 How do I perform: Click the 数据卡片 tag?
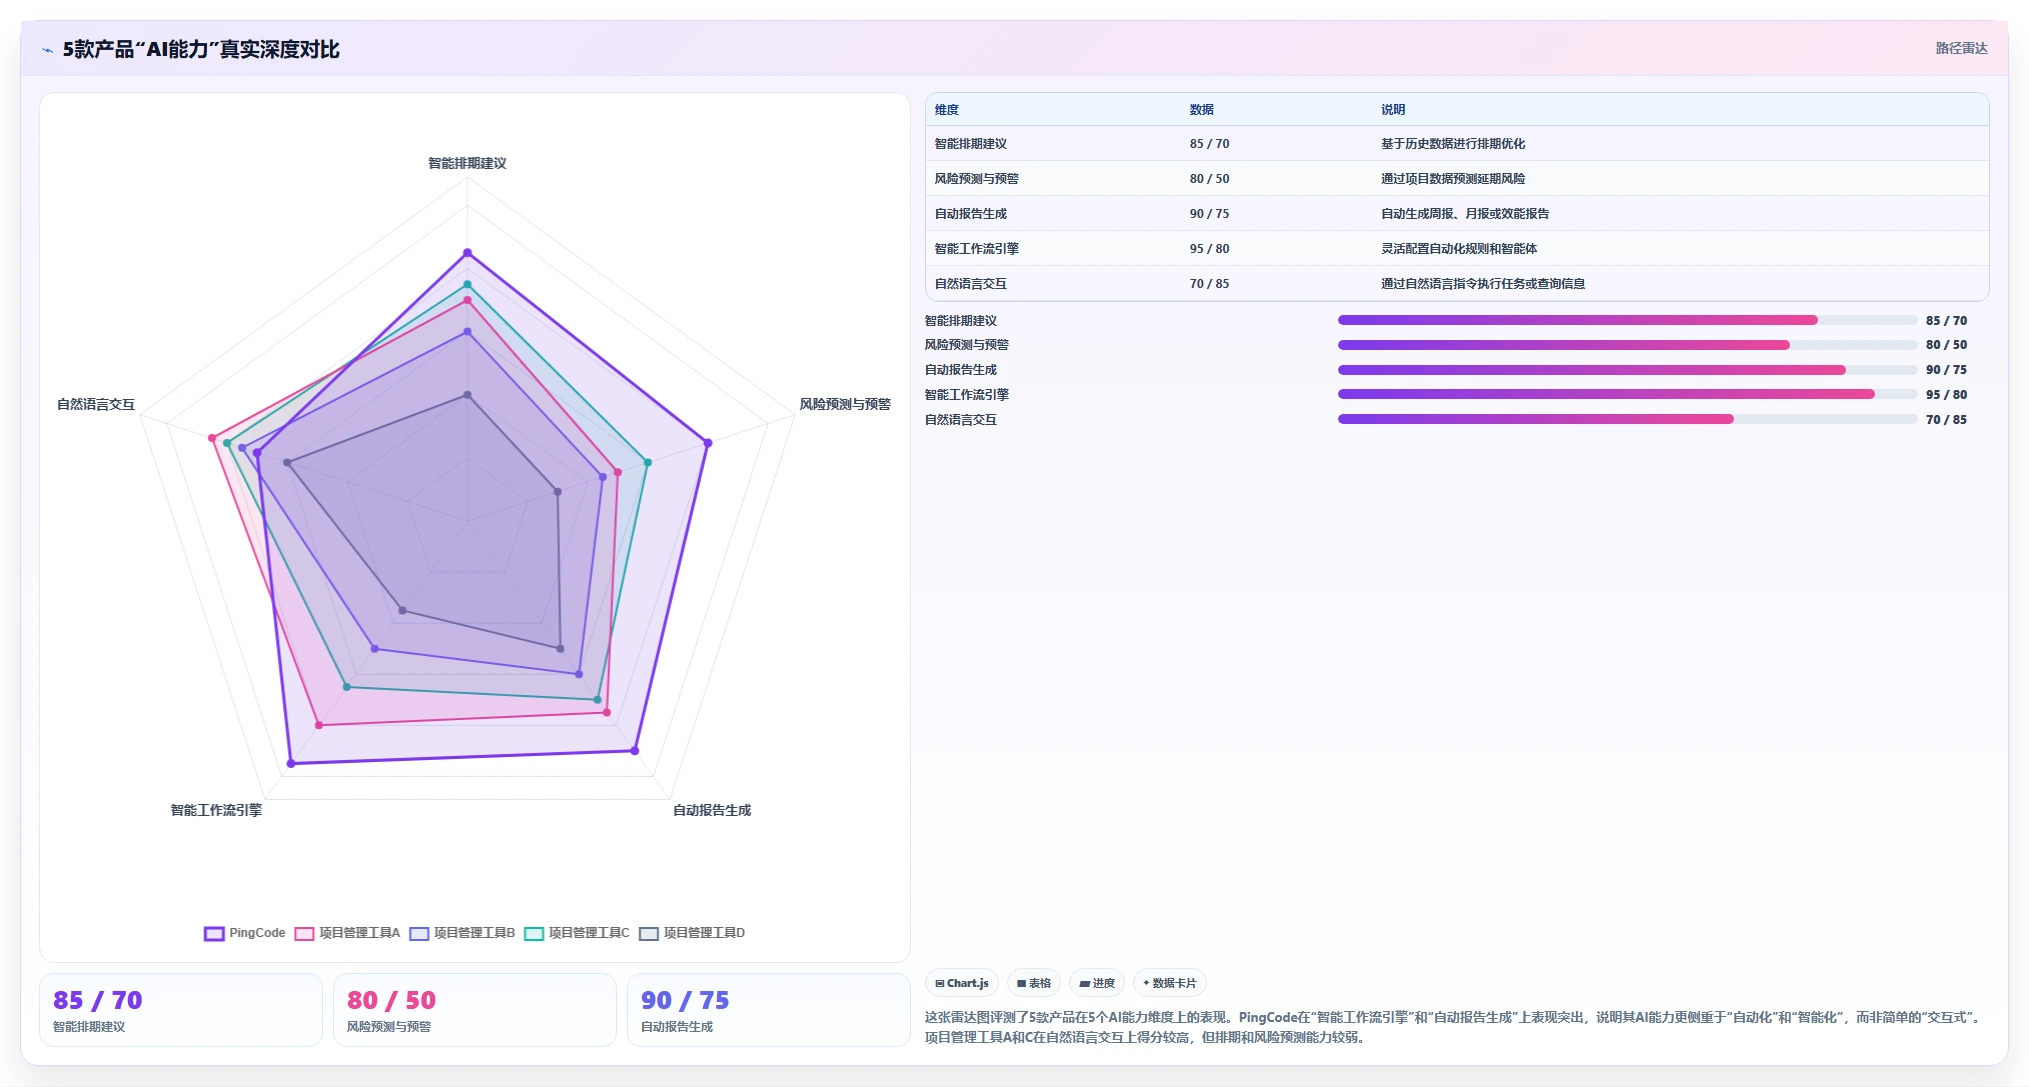(1170, 983)
